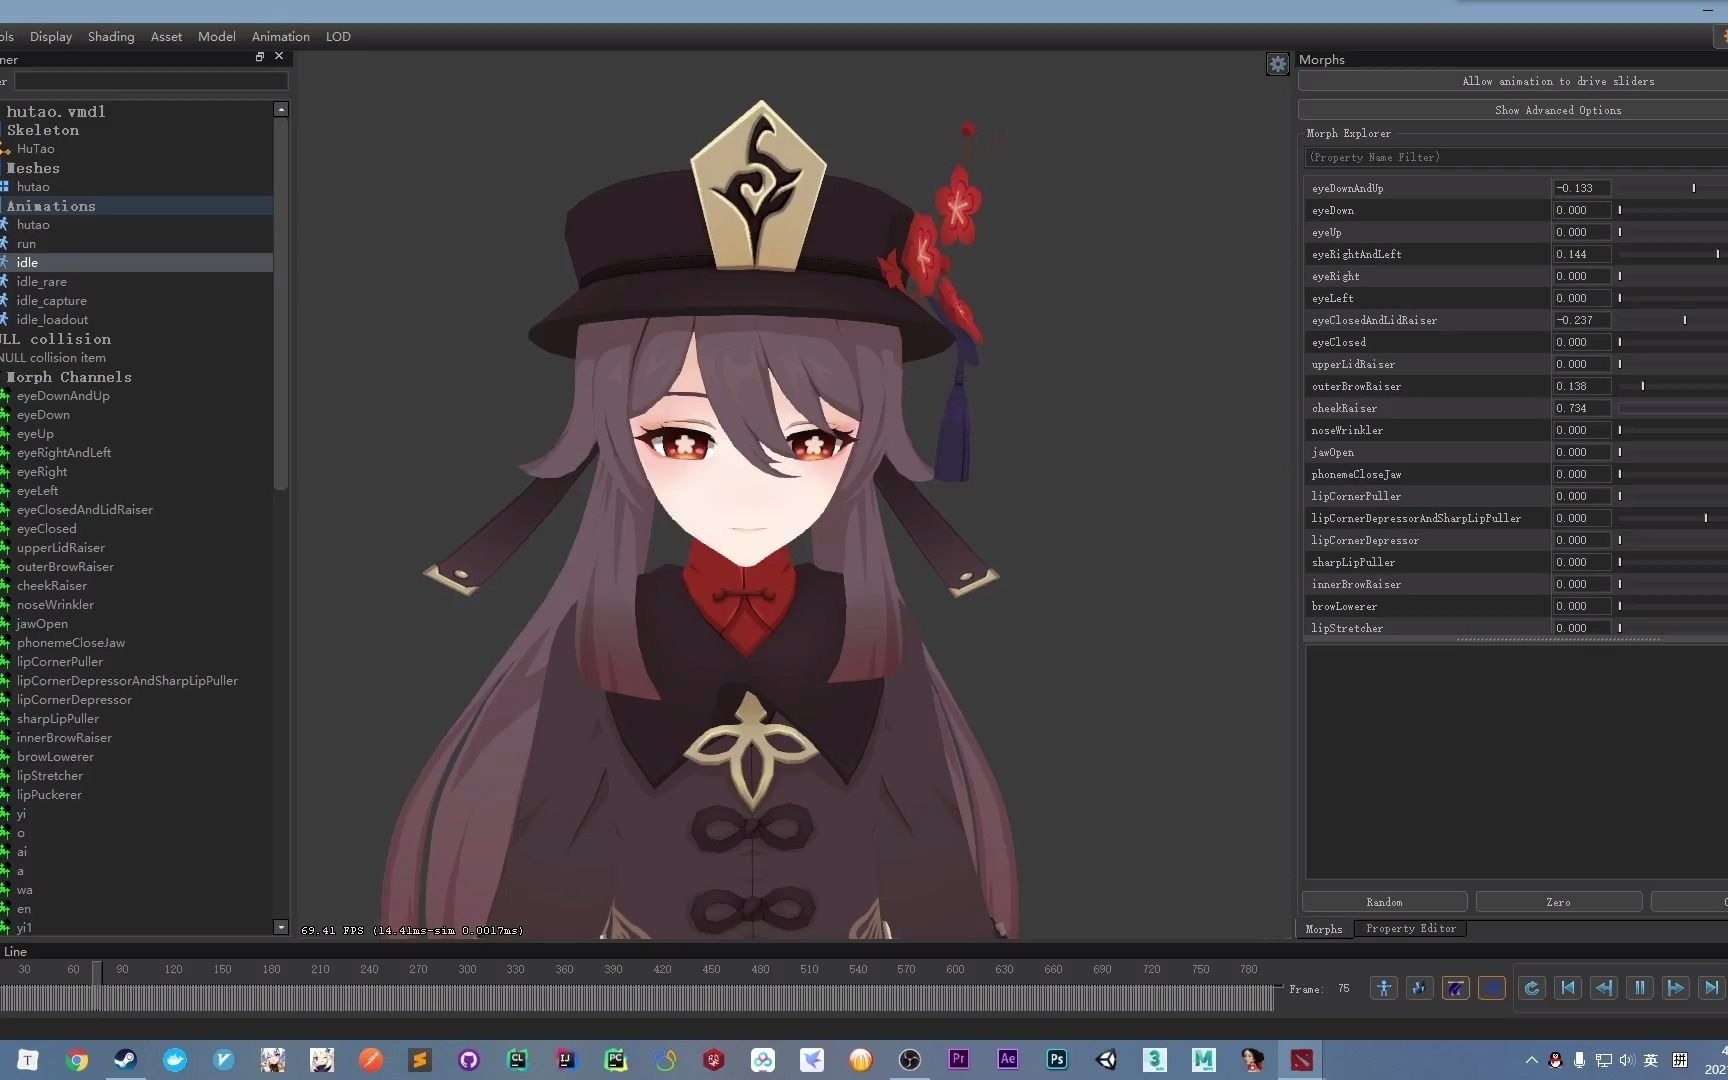Open Steam from the taskbar
Image resolution: width=1728 pixels, height=1080 pixels.
pyautogui.click(x=126, y=1060)
